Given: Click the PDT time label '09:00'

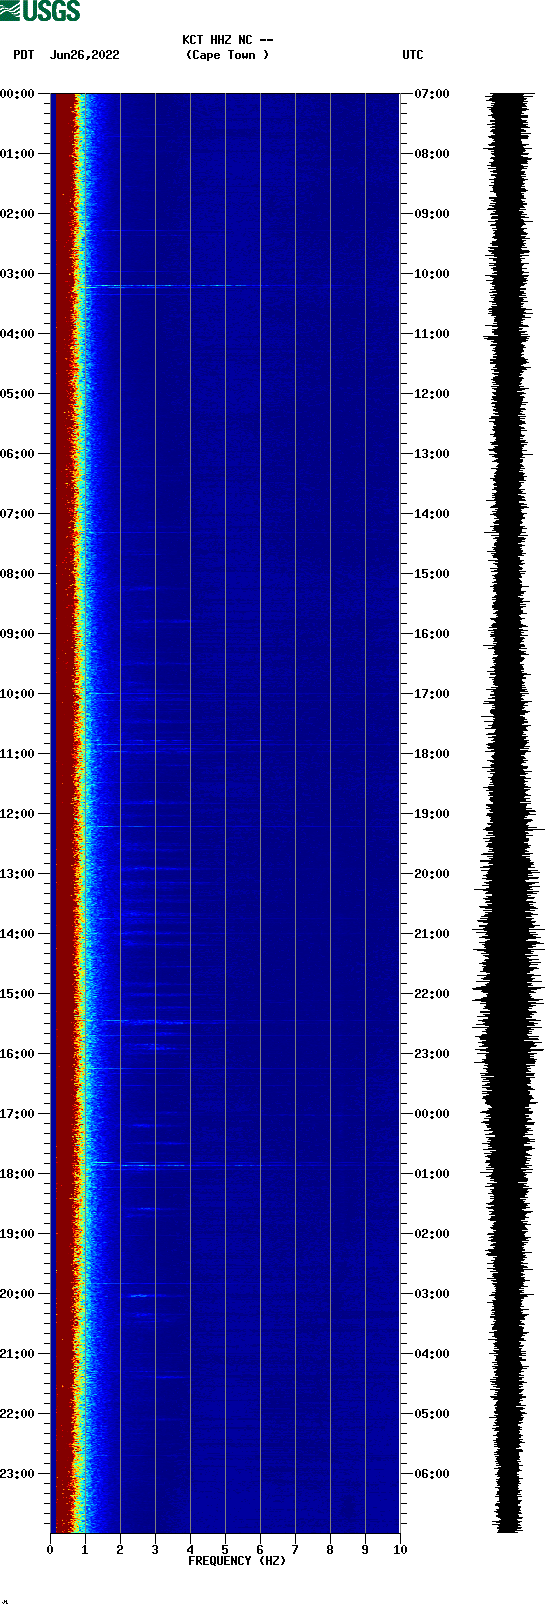Looking at the screenshot, I should point(17,633).
